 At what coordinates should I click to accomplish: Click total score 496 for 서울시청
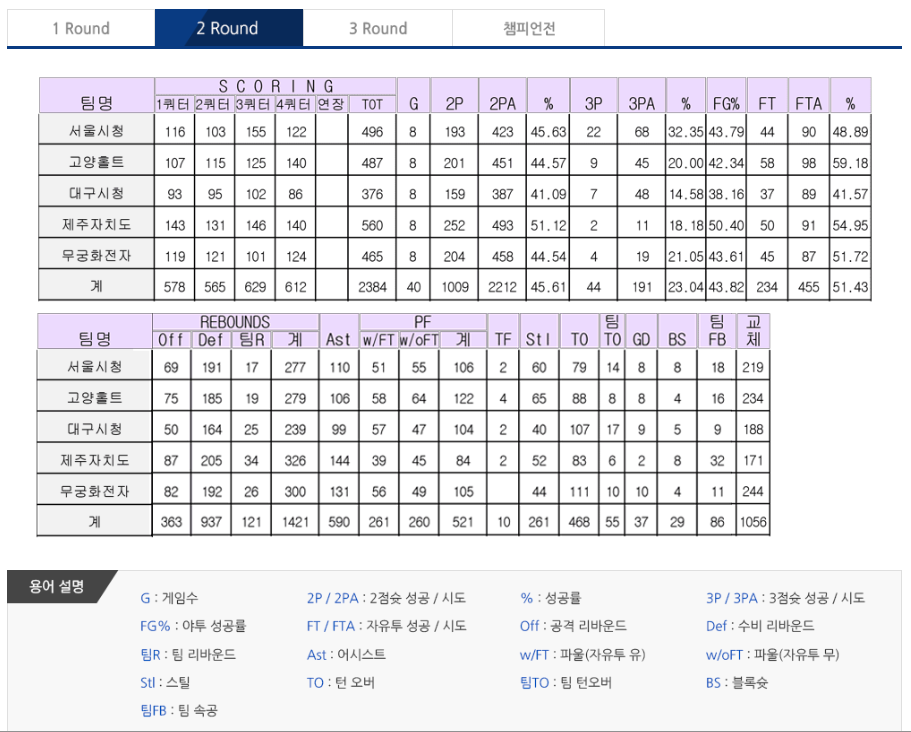coord(372,132)
